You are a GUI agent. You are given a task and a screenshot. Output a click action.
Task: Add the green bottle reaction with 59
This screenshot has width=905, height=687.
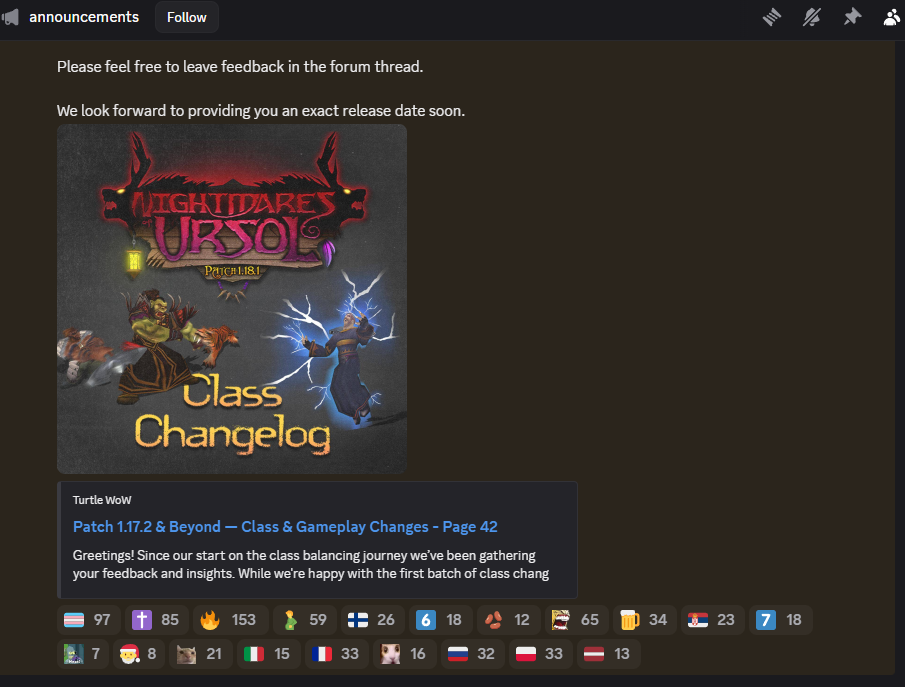point(304,620)
